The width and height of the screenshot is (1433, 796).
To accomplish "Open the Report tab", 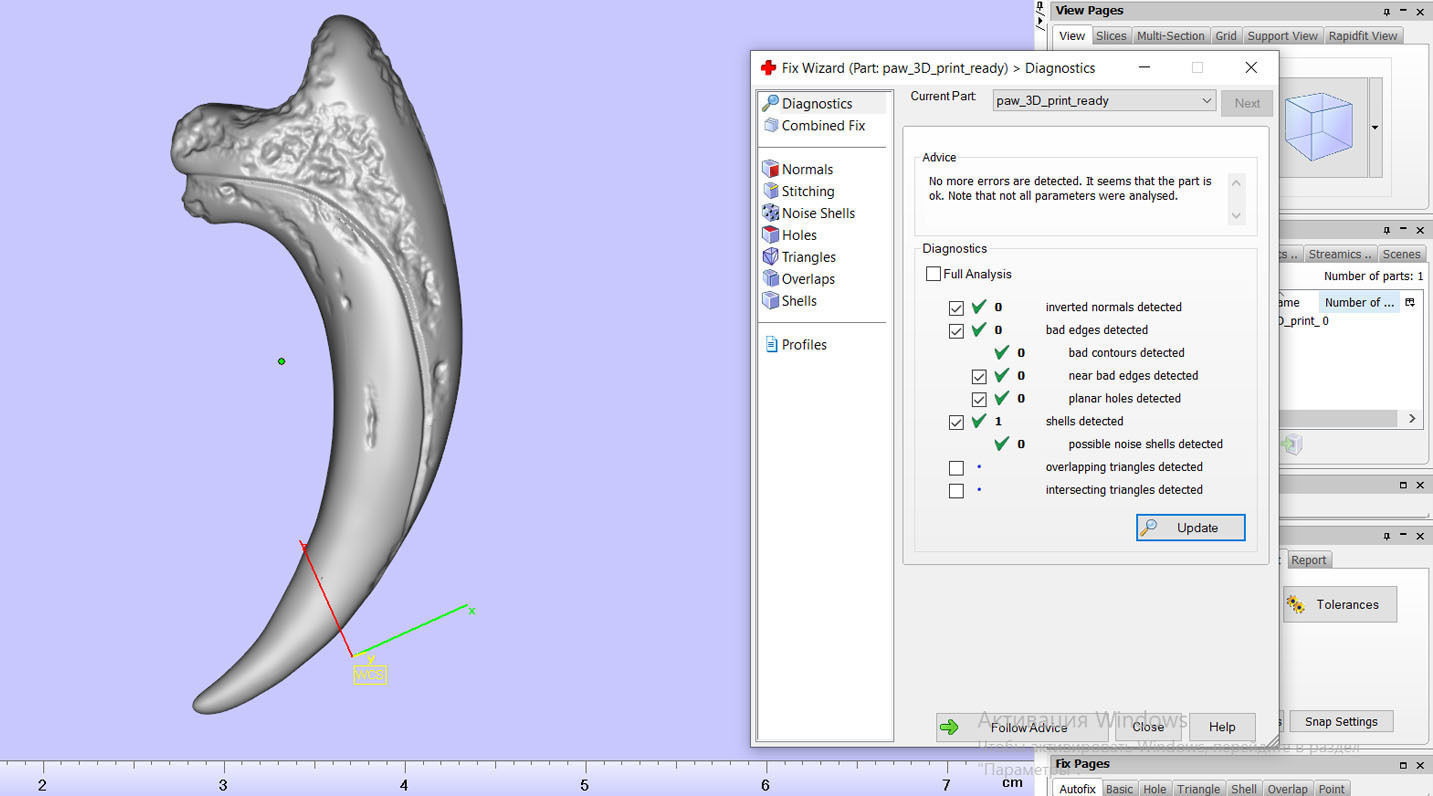I will tap(1308, 560).
